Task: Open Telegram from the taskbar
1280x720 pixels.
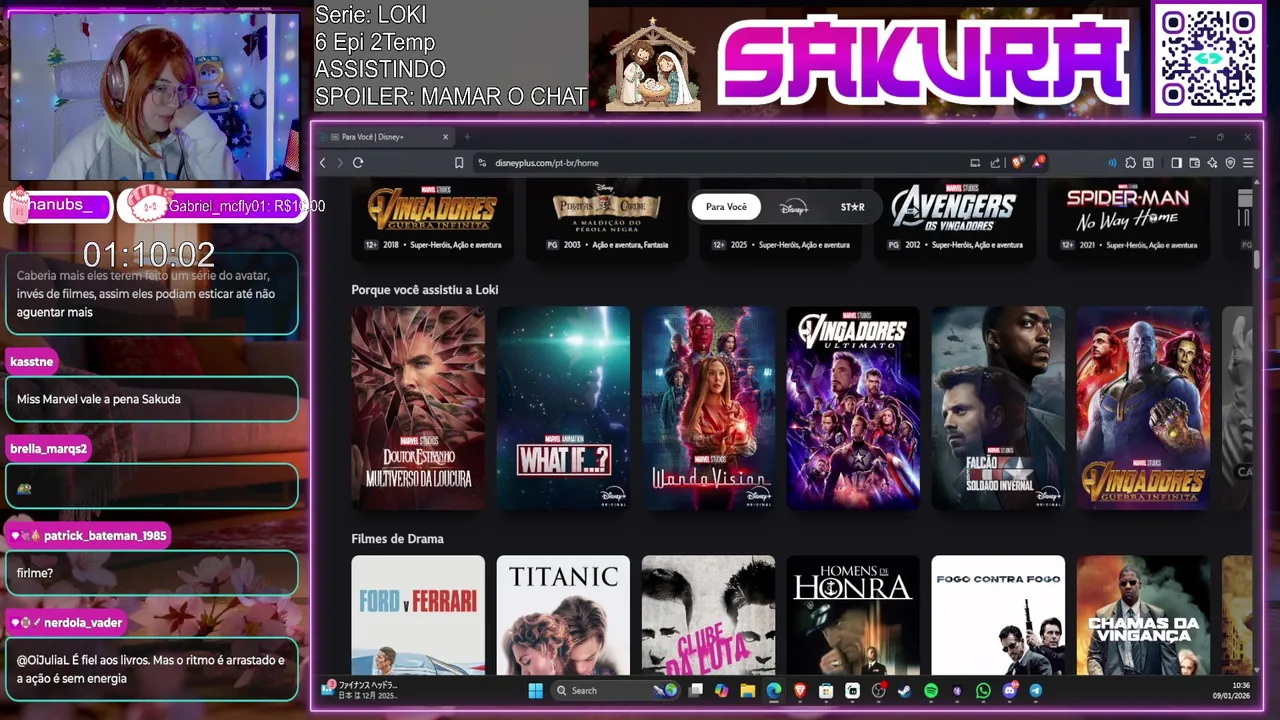Action: click(1035, 690)
